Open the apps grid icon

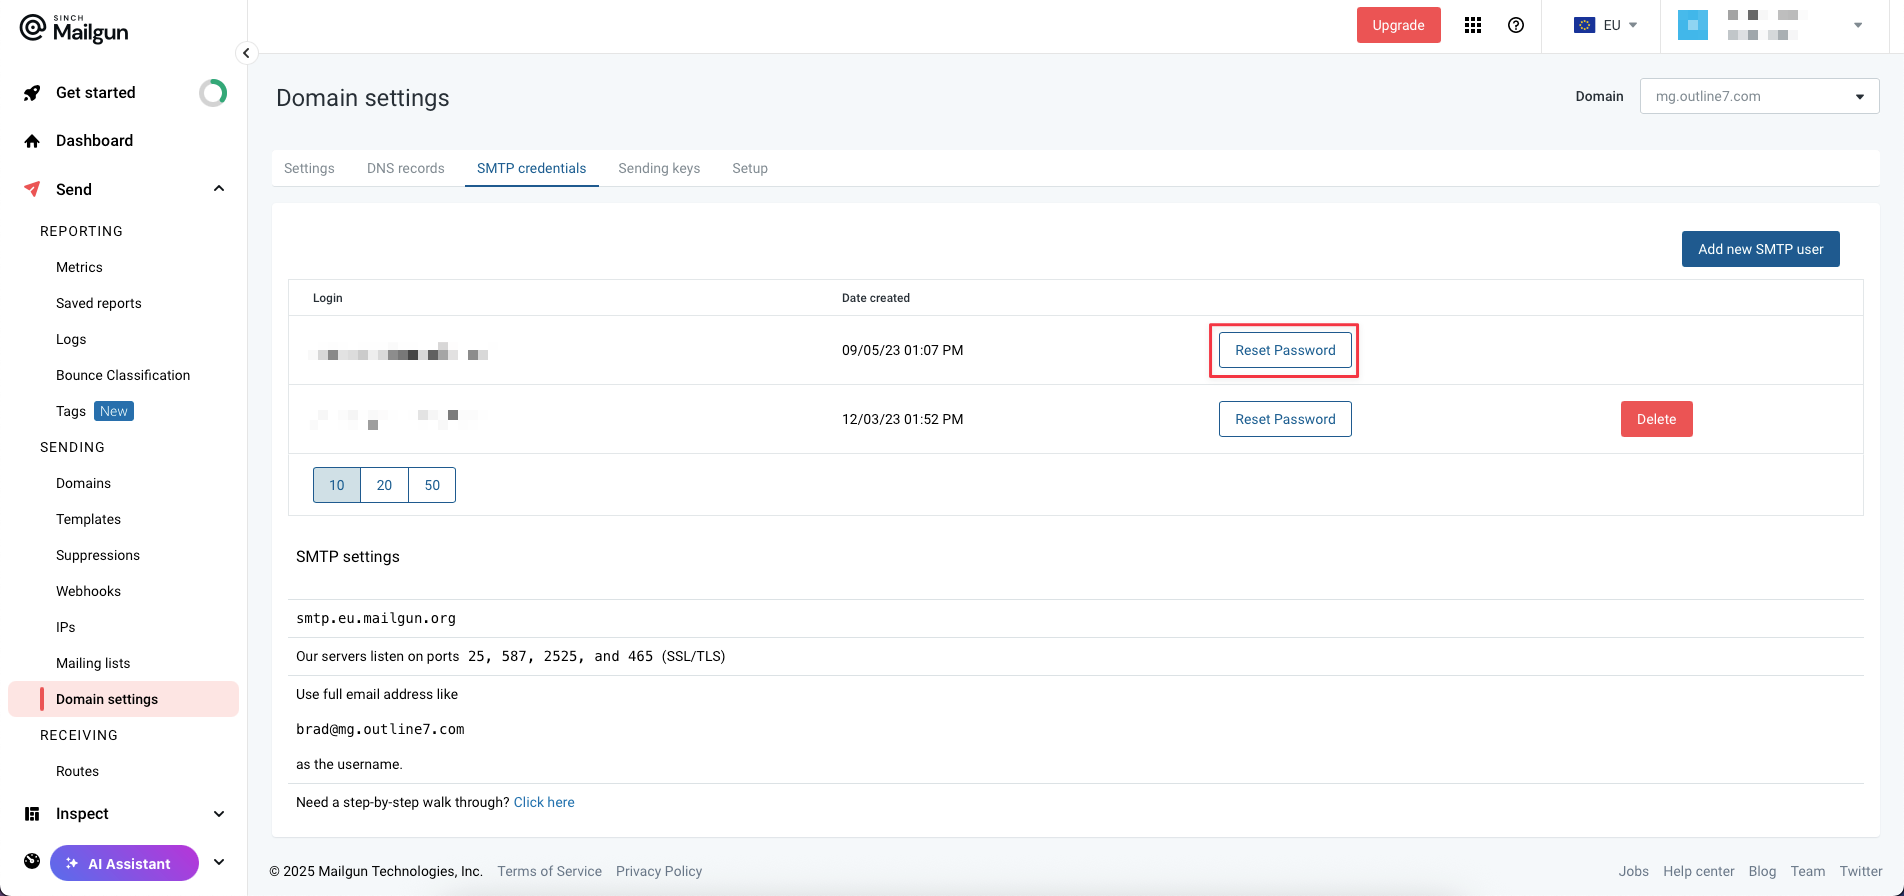[1473, 25]
